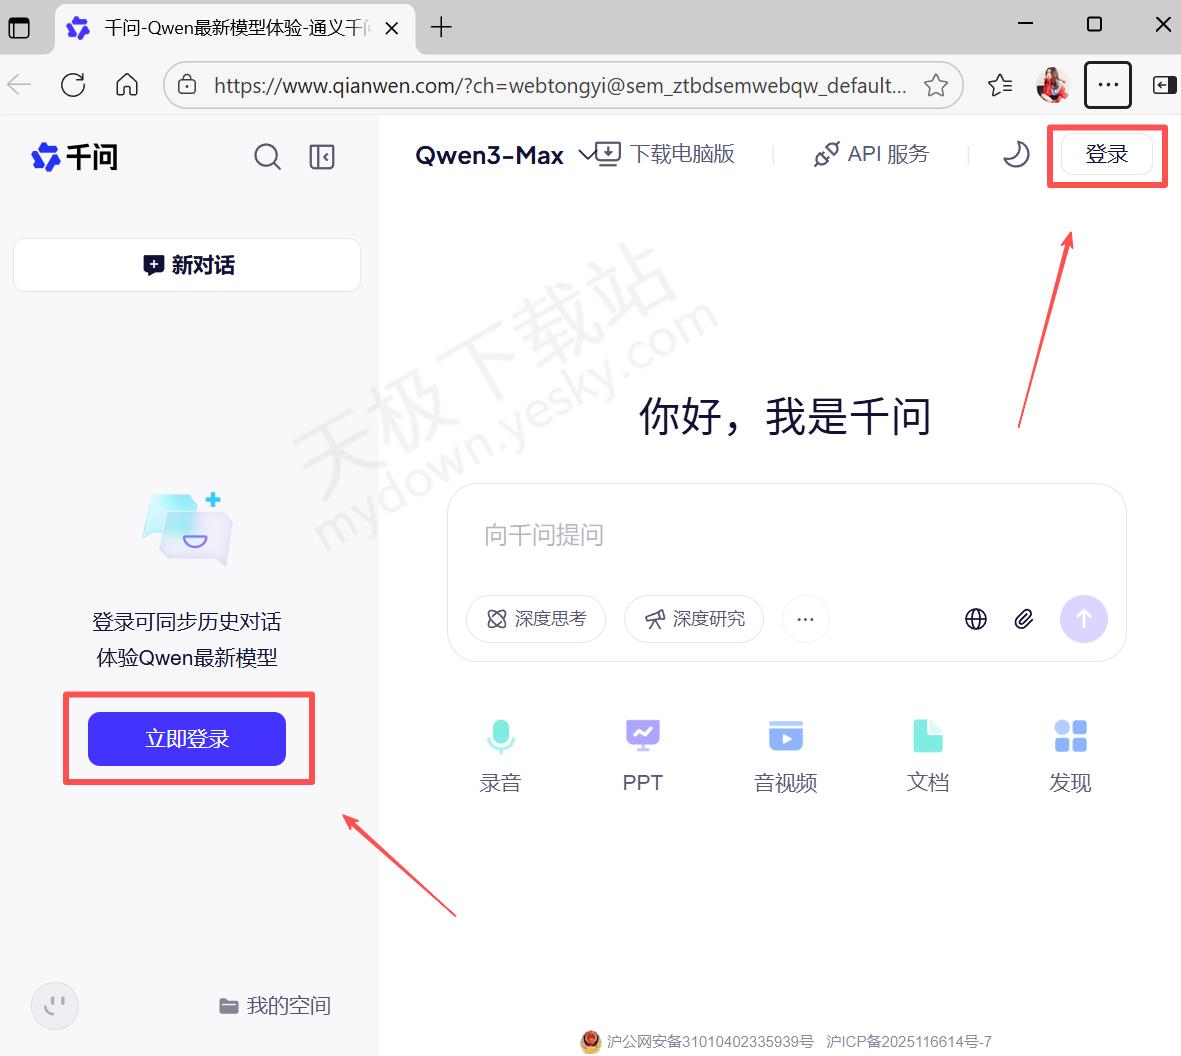Enable 深度研究 deep research mode
The width and height of the screenshot is (1181, 1056).
pos(694,619)
